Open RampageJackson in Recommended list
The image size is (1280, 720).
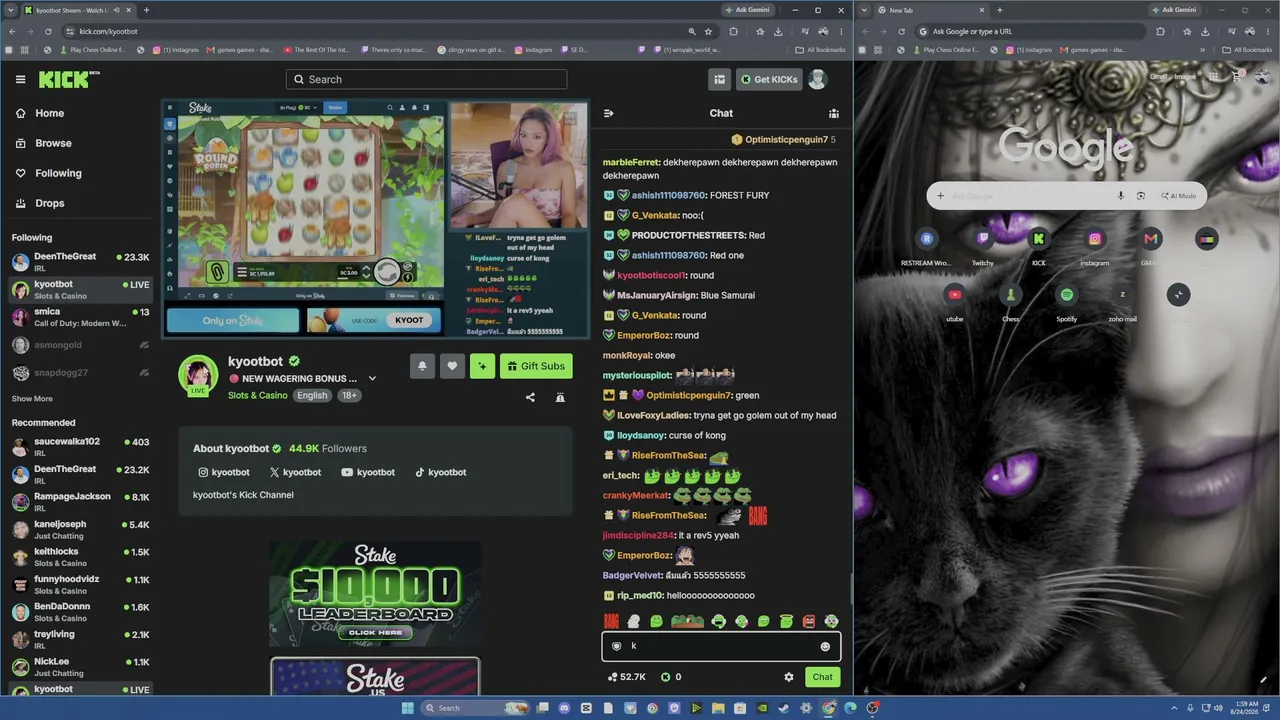coord(80,502)
